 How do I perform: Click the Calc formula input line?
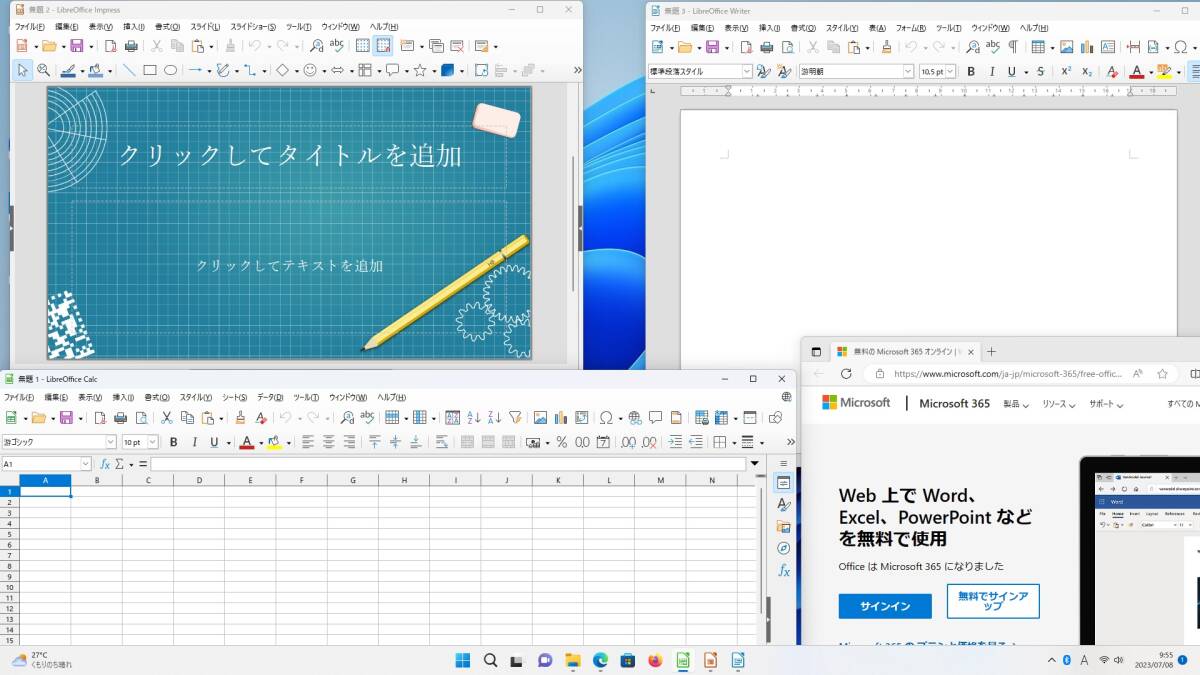[x=448, y=464]
